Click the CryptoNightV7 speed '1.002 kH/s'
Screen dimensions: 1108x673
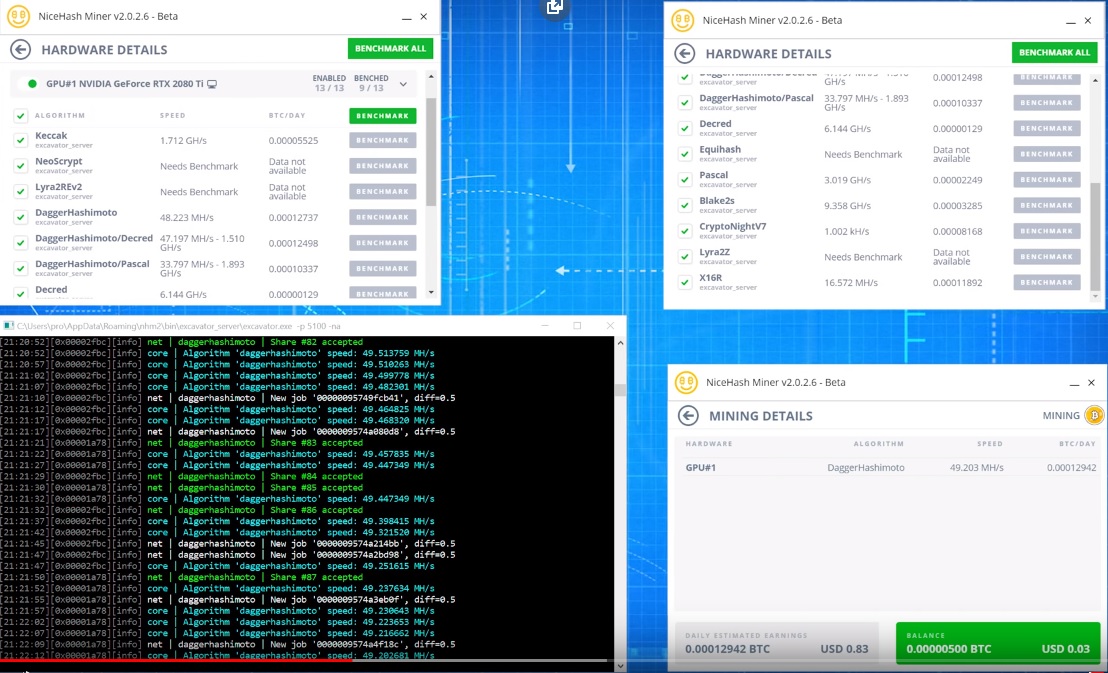click(847, 231)
